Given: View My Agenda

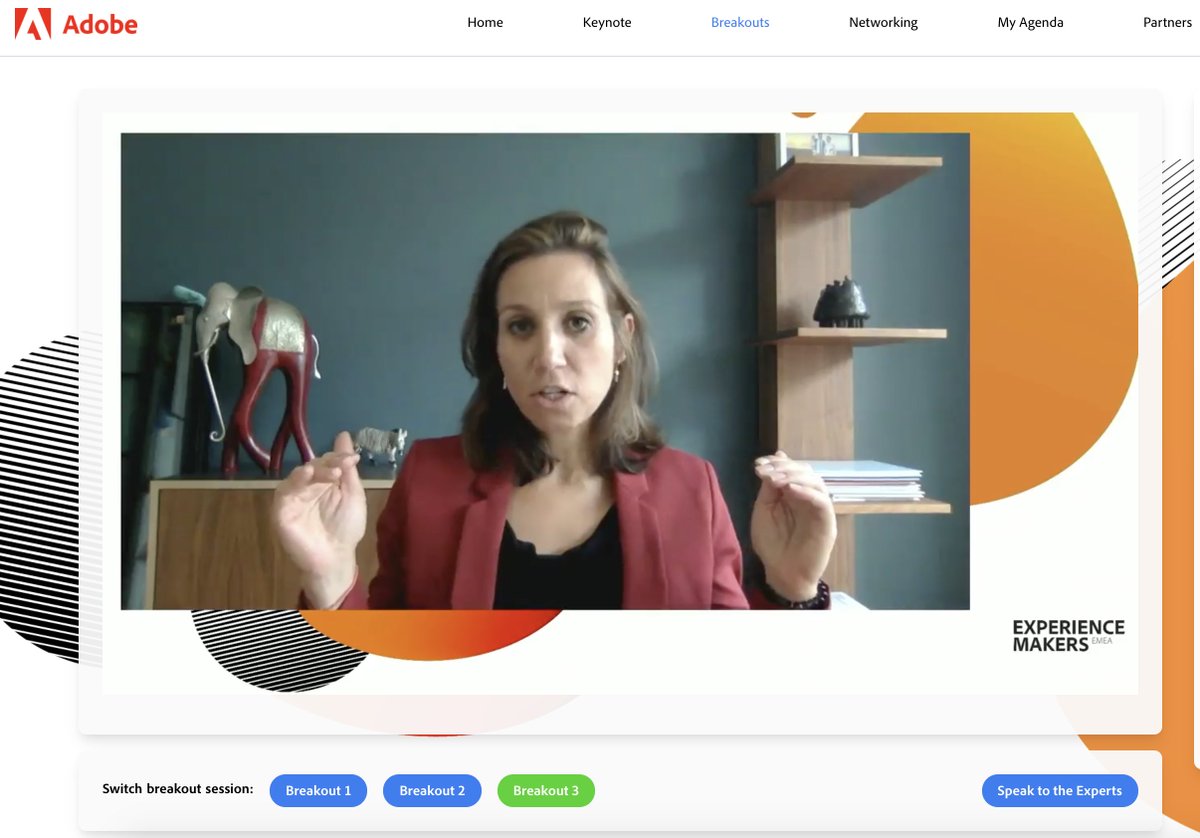Looking at the screenshot, I should (x=1030, y=22).
